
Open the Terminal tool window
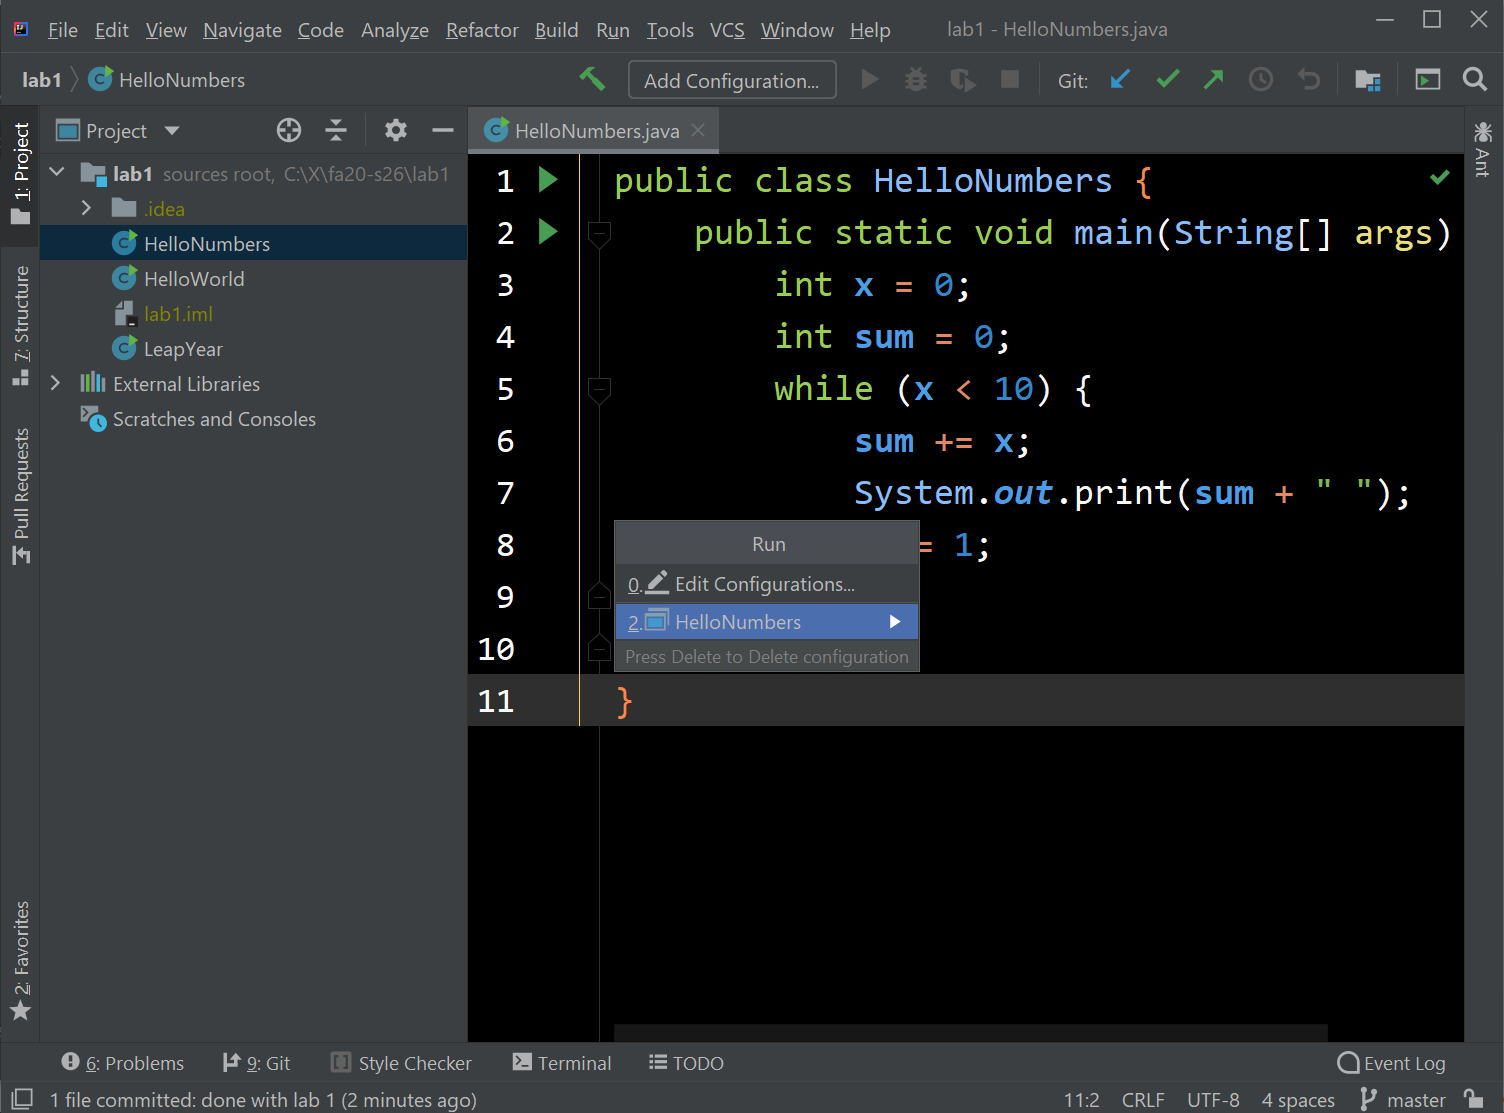[x=562, y=1063]
